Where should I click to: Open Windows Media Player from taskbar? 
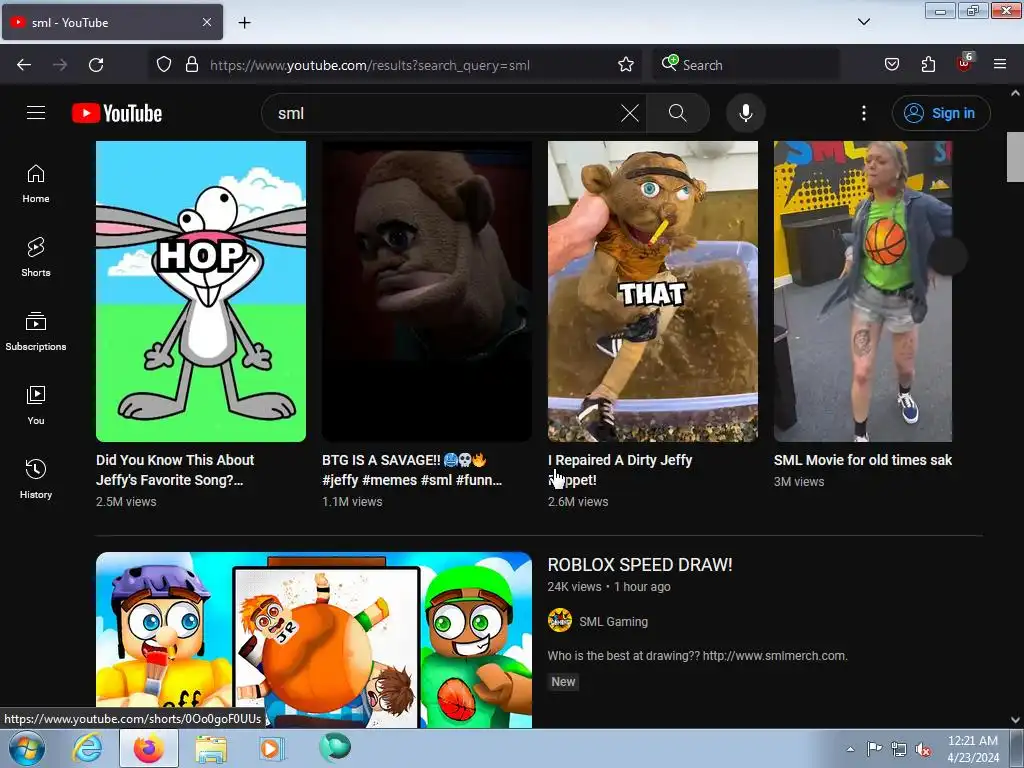point(272,748)
